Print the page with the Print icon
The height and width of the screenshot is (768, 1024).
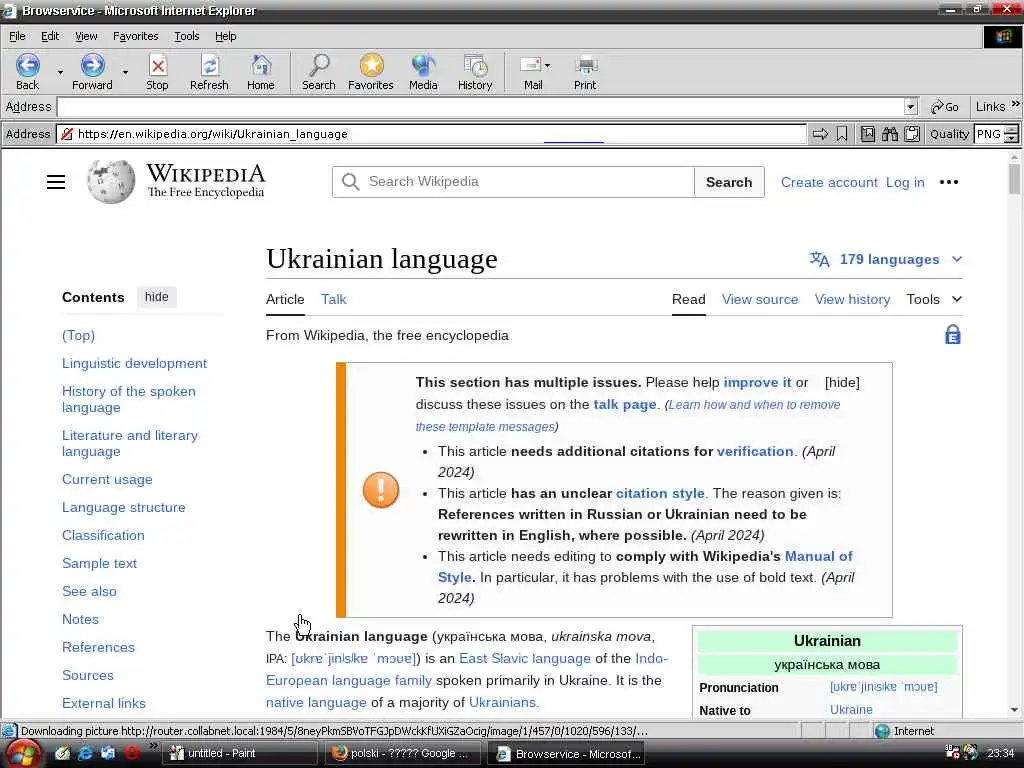click(585, 66)
